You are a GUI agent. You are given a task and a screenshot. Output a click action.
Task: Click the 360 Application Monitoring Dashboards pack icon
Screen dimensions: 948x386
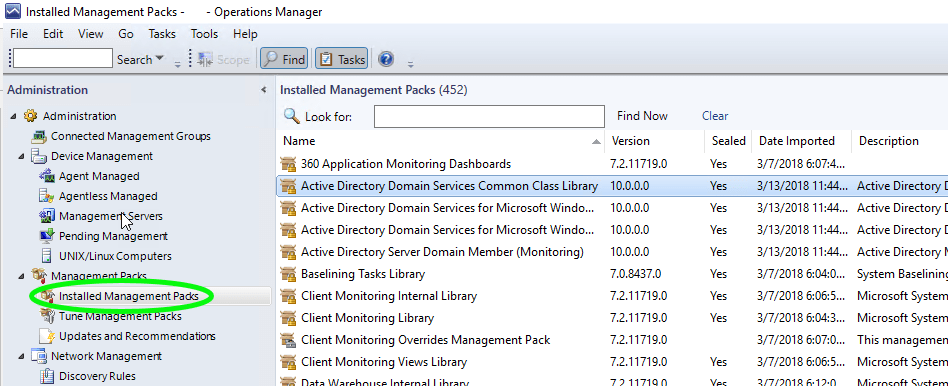tap(288, 164)
